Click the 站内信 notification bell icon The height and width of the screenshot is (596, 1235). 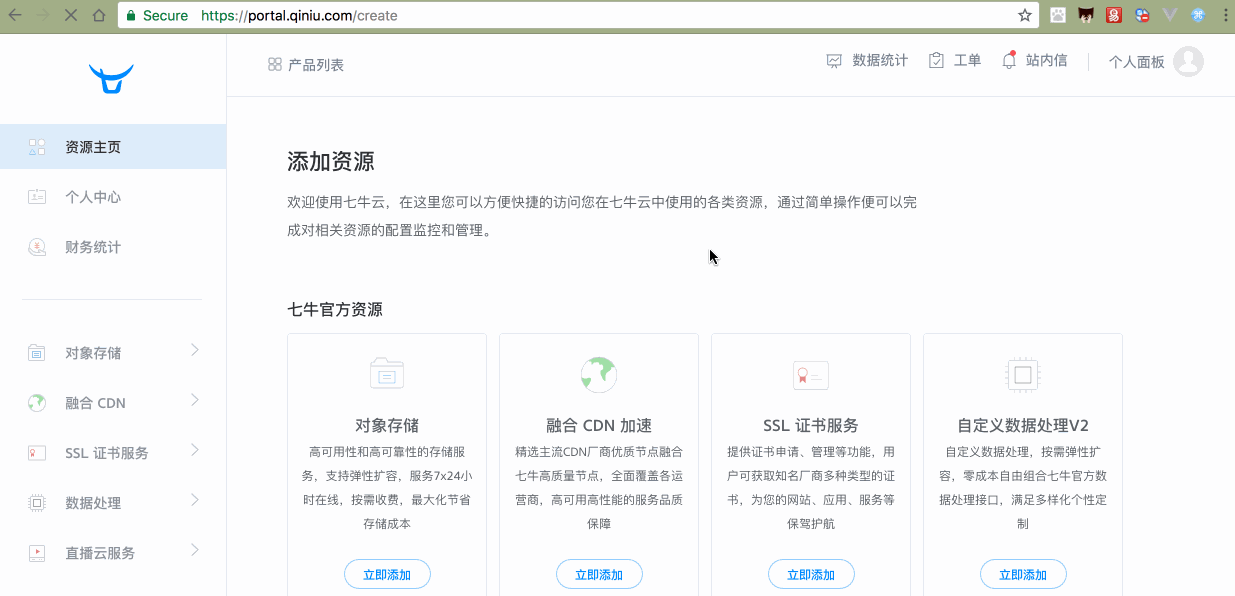[x=1009, y=60]
